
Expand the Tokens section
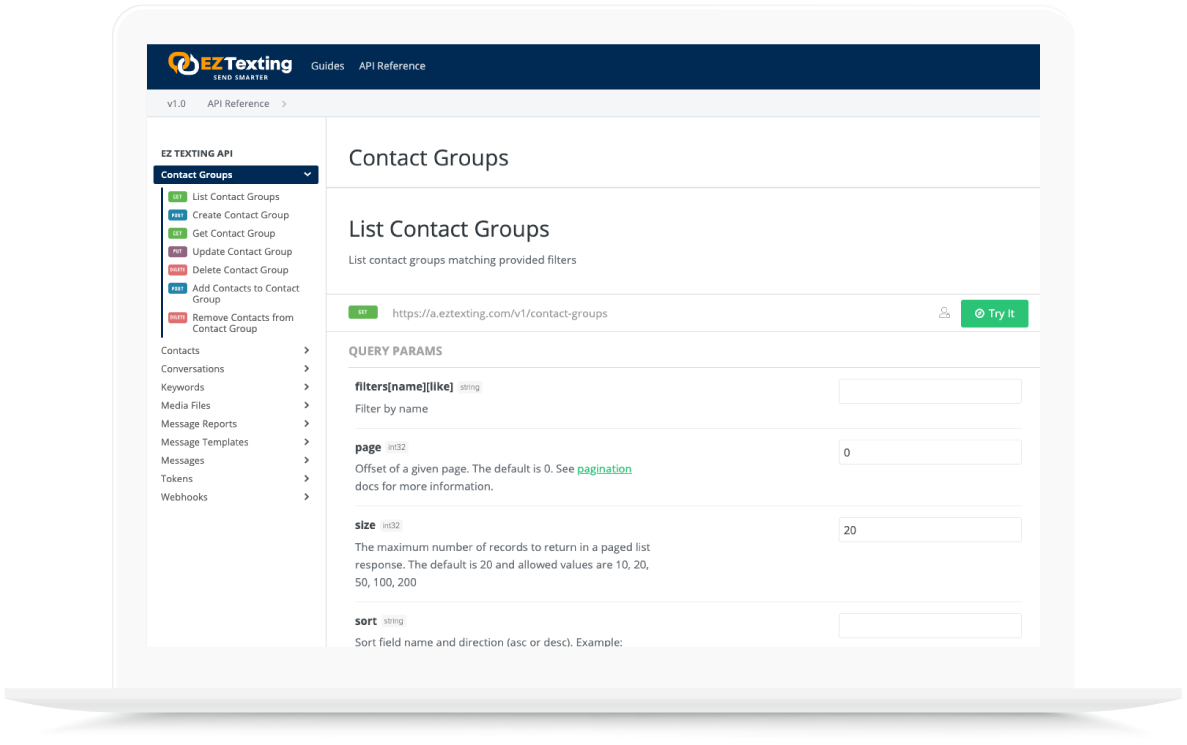click(x=307, y=478)
